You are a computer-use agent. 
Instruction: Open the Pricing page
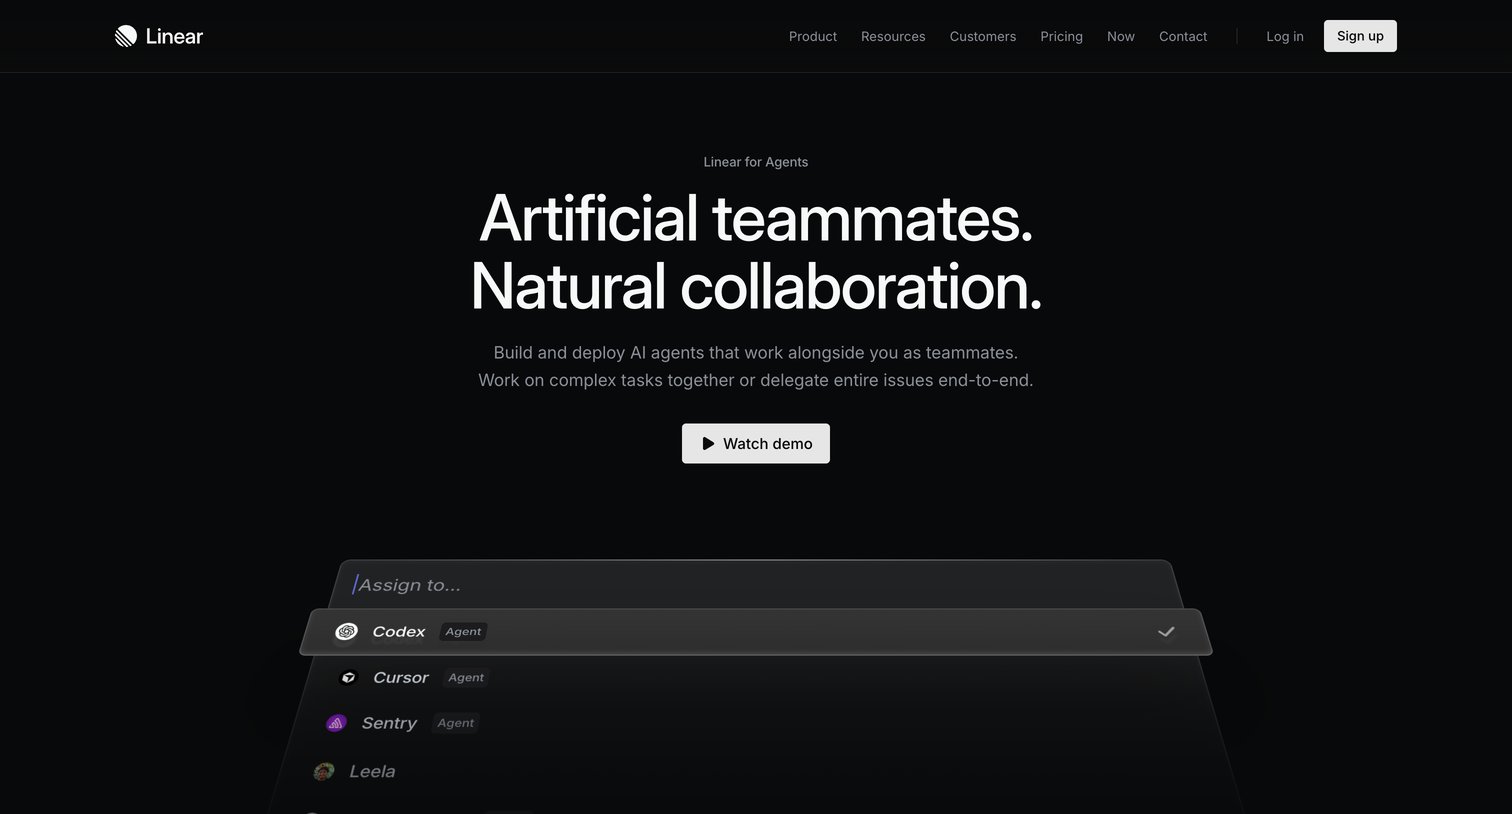[1061, 36]
